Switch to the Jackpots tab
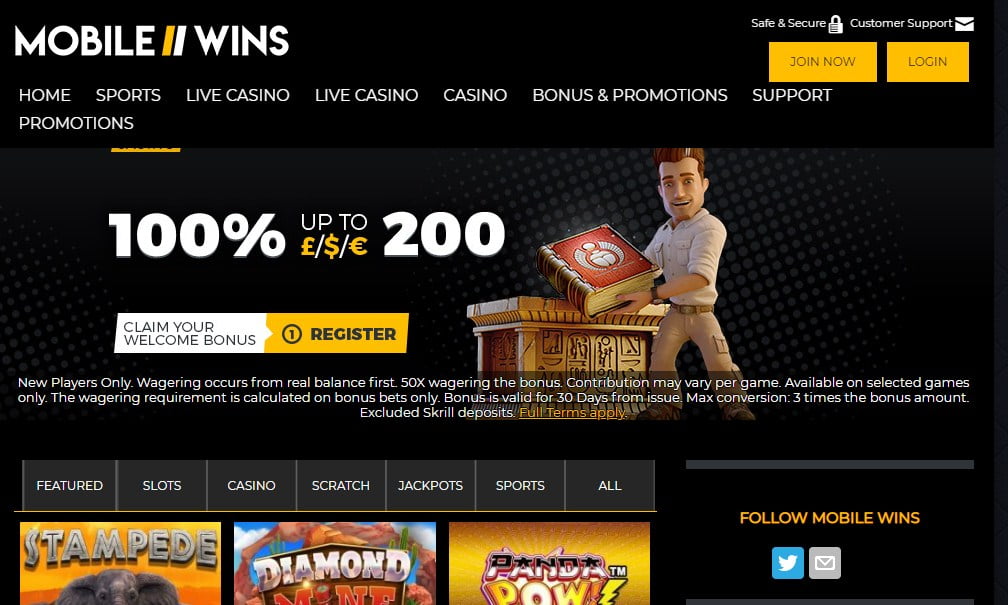Viewport: 1008px width, 605px height. point(430,485)
